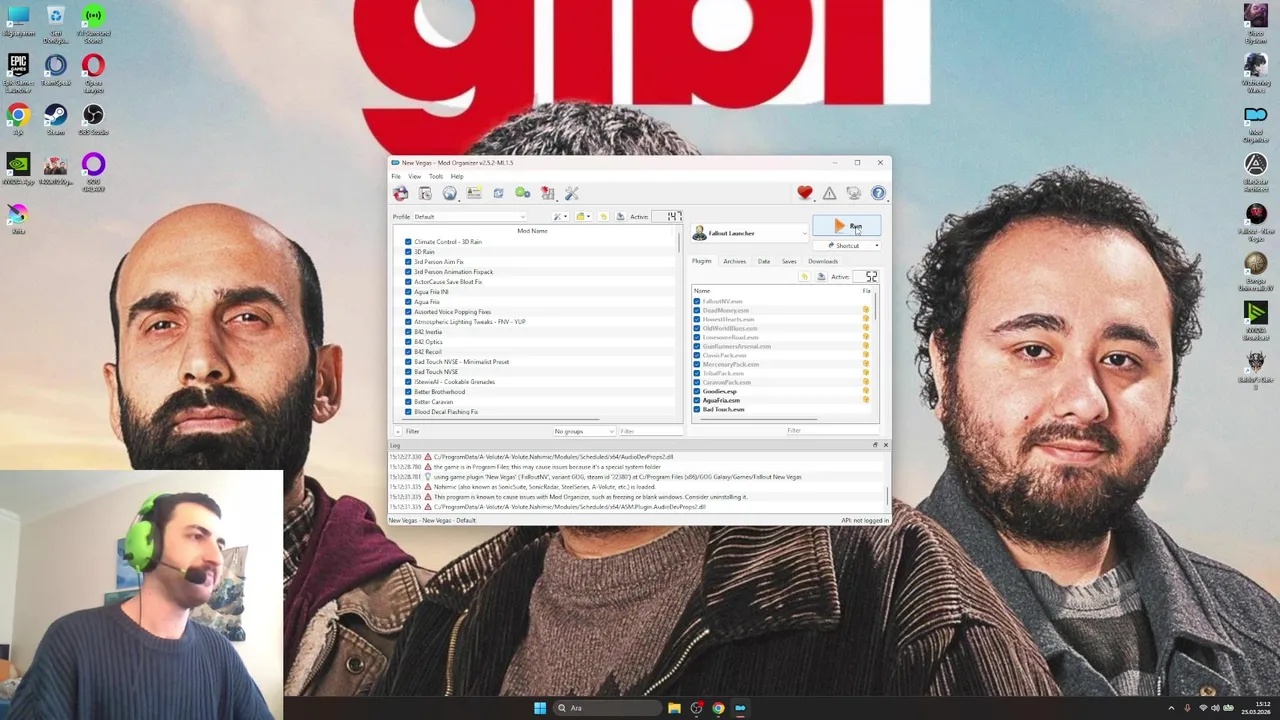Expand the filter panel arrow button
The image size is (1280, 720).
[397, 431]
